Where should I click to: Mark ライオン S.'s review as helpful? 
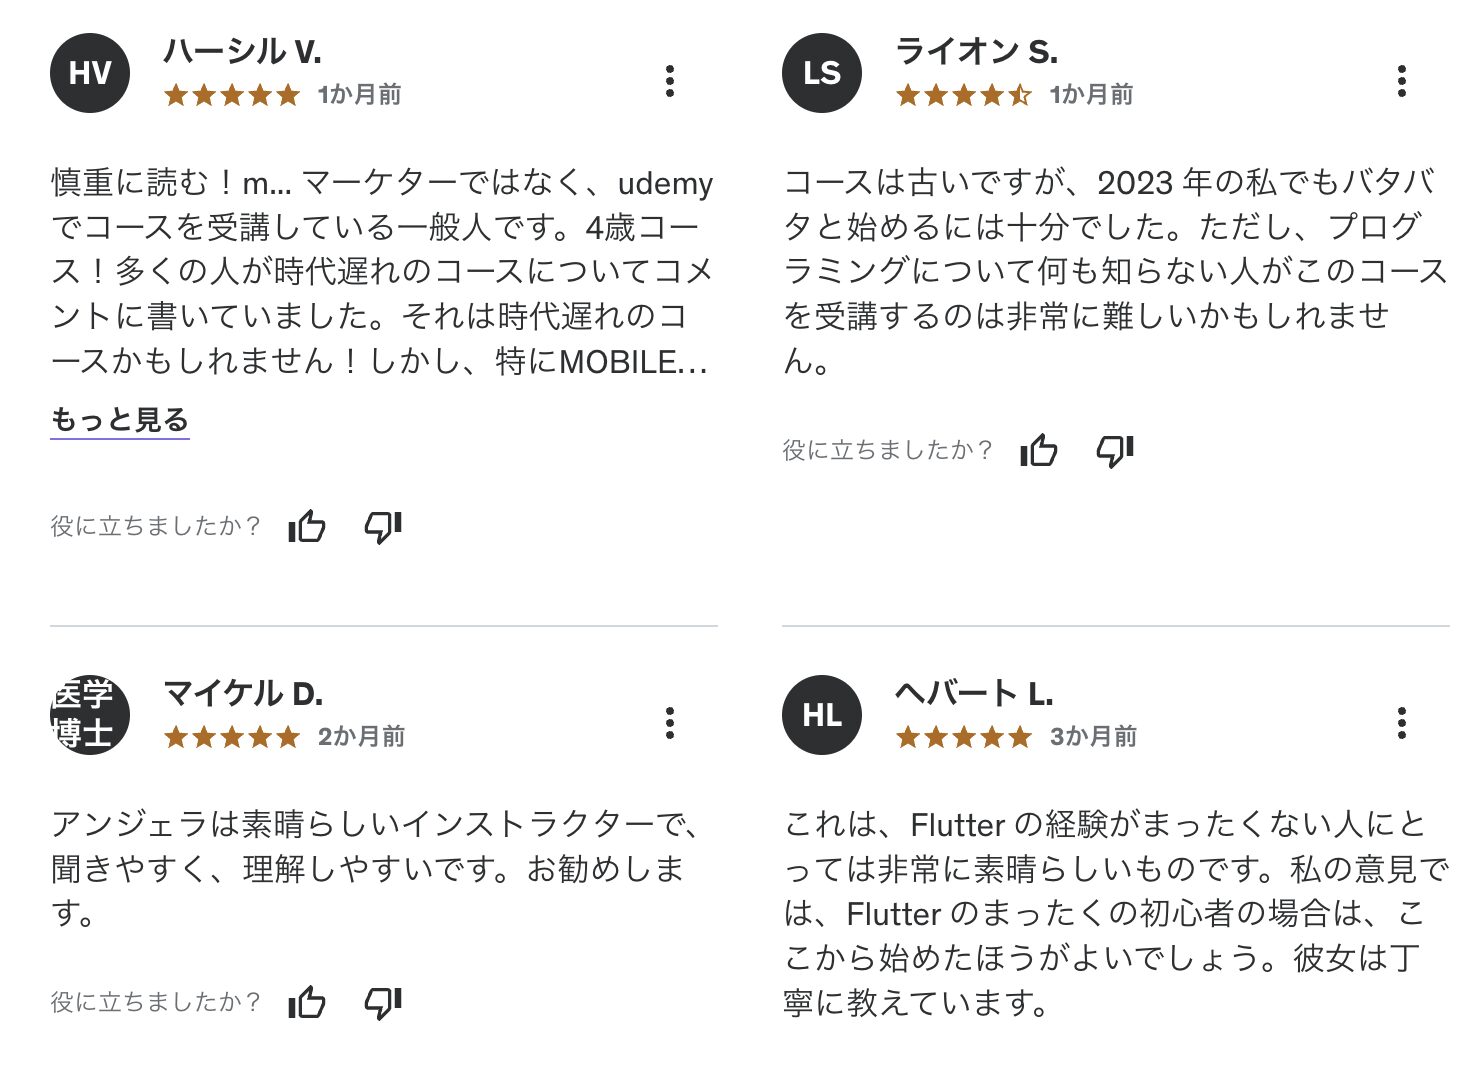tap(1040, 451)
